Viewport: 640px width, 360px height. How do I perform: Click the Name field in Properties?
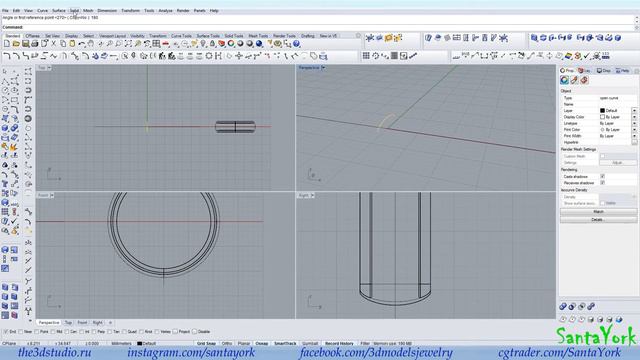click(x=617, y=104)
